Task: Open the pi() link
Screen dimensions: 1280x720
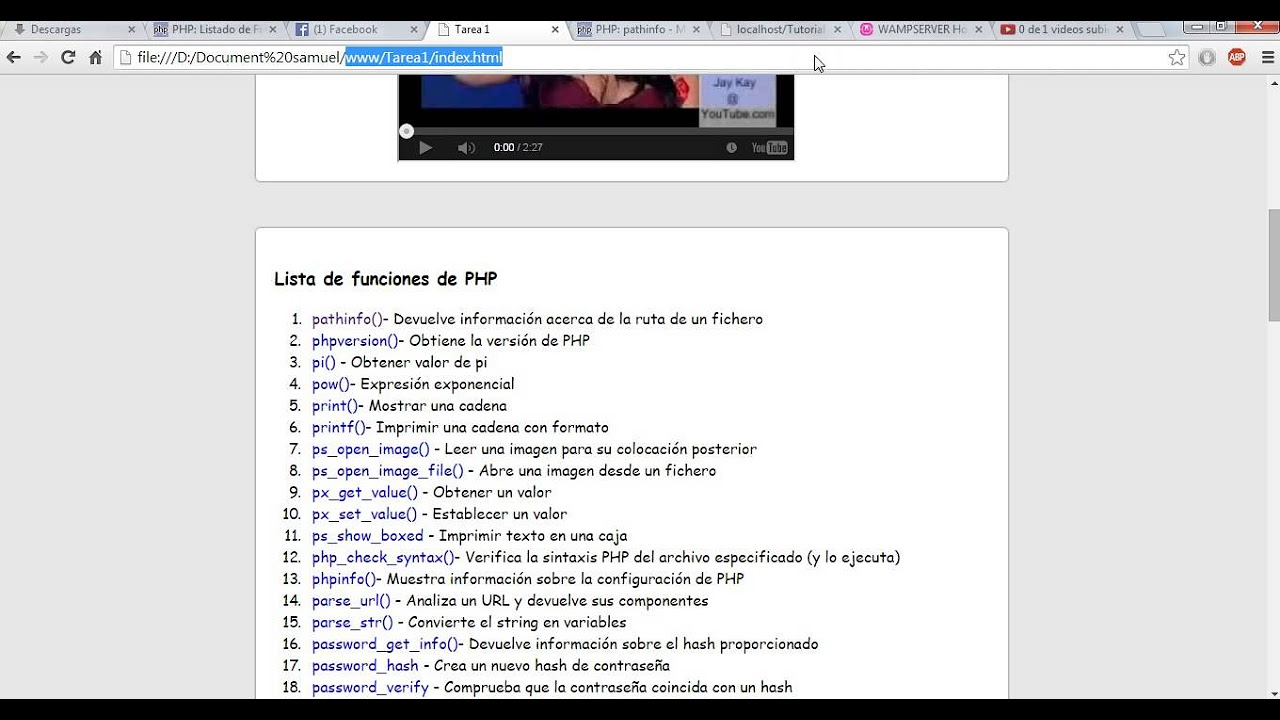Action: 324,362
